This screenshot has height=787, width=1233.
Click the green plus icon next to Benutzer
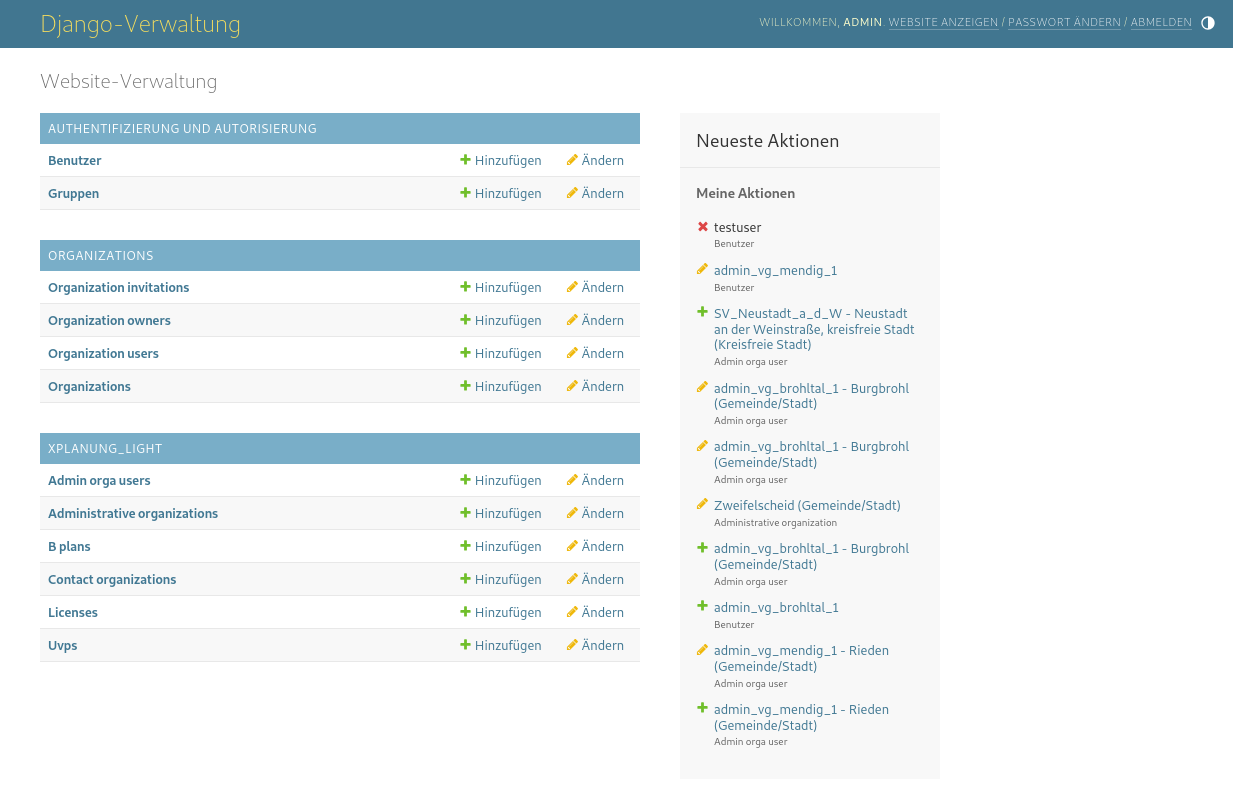(x=465, y=160)
